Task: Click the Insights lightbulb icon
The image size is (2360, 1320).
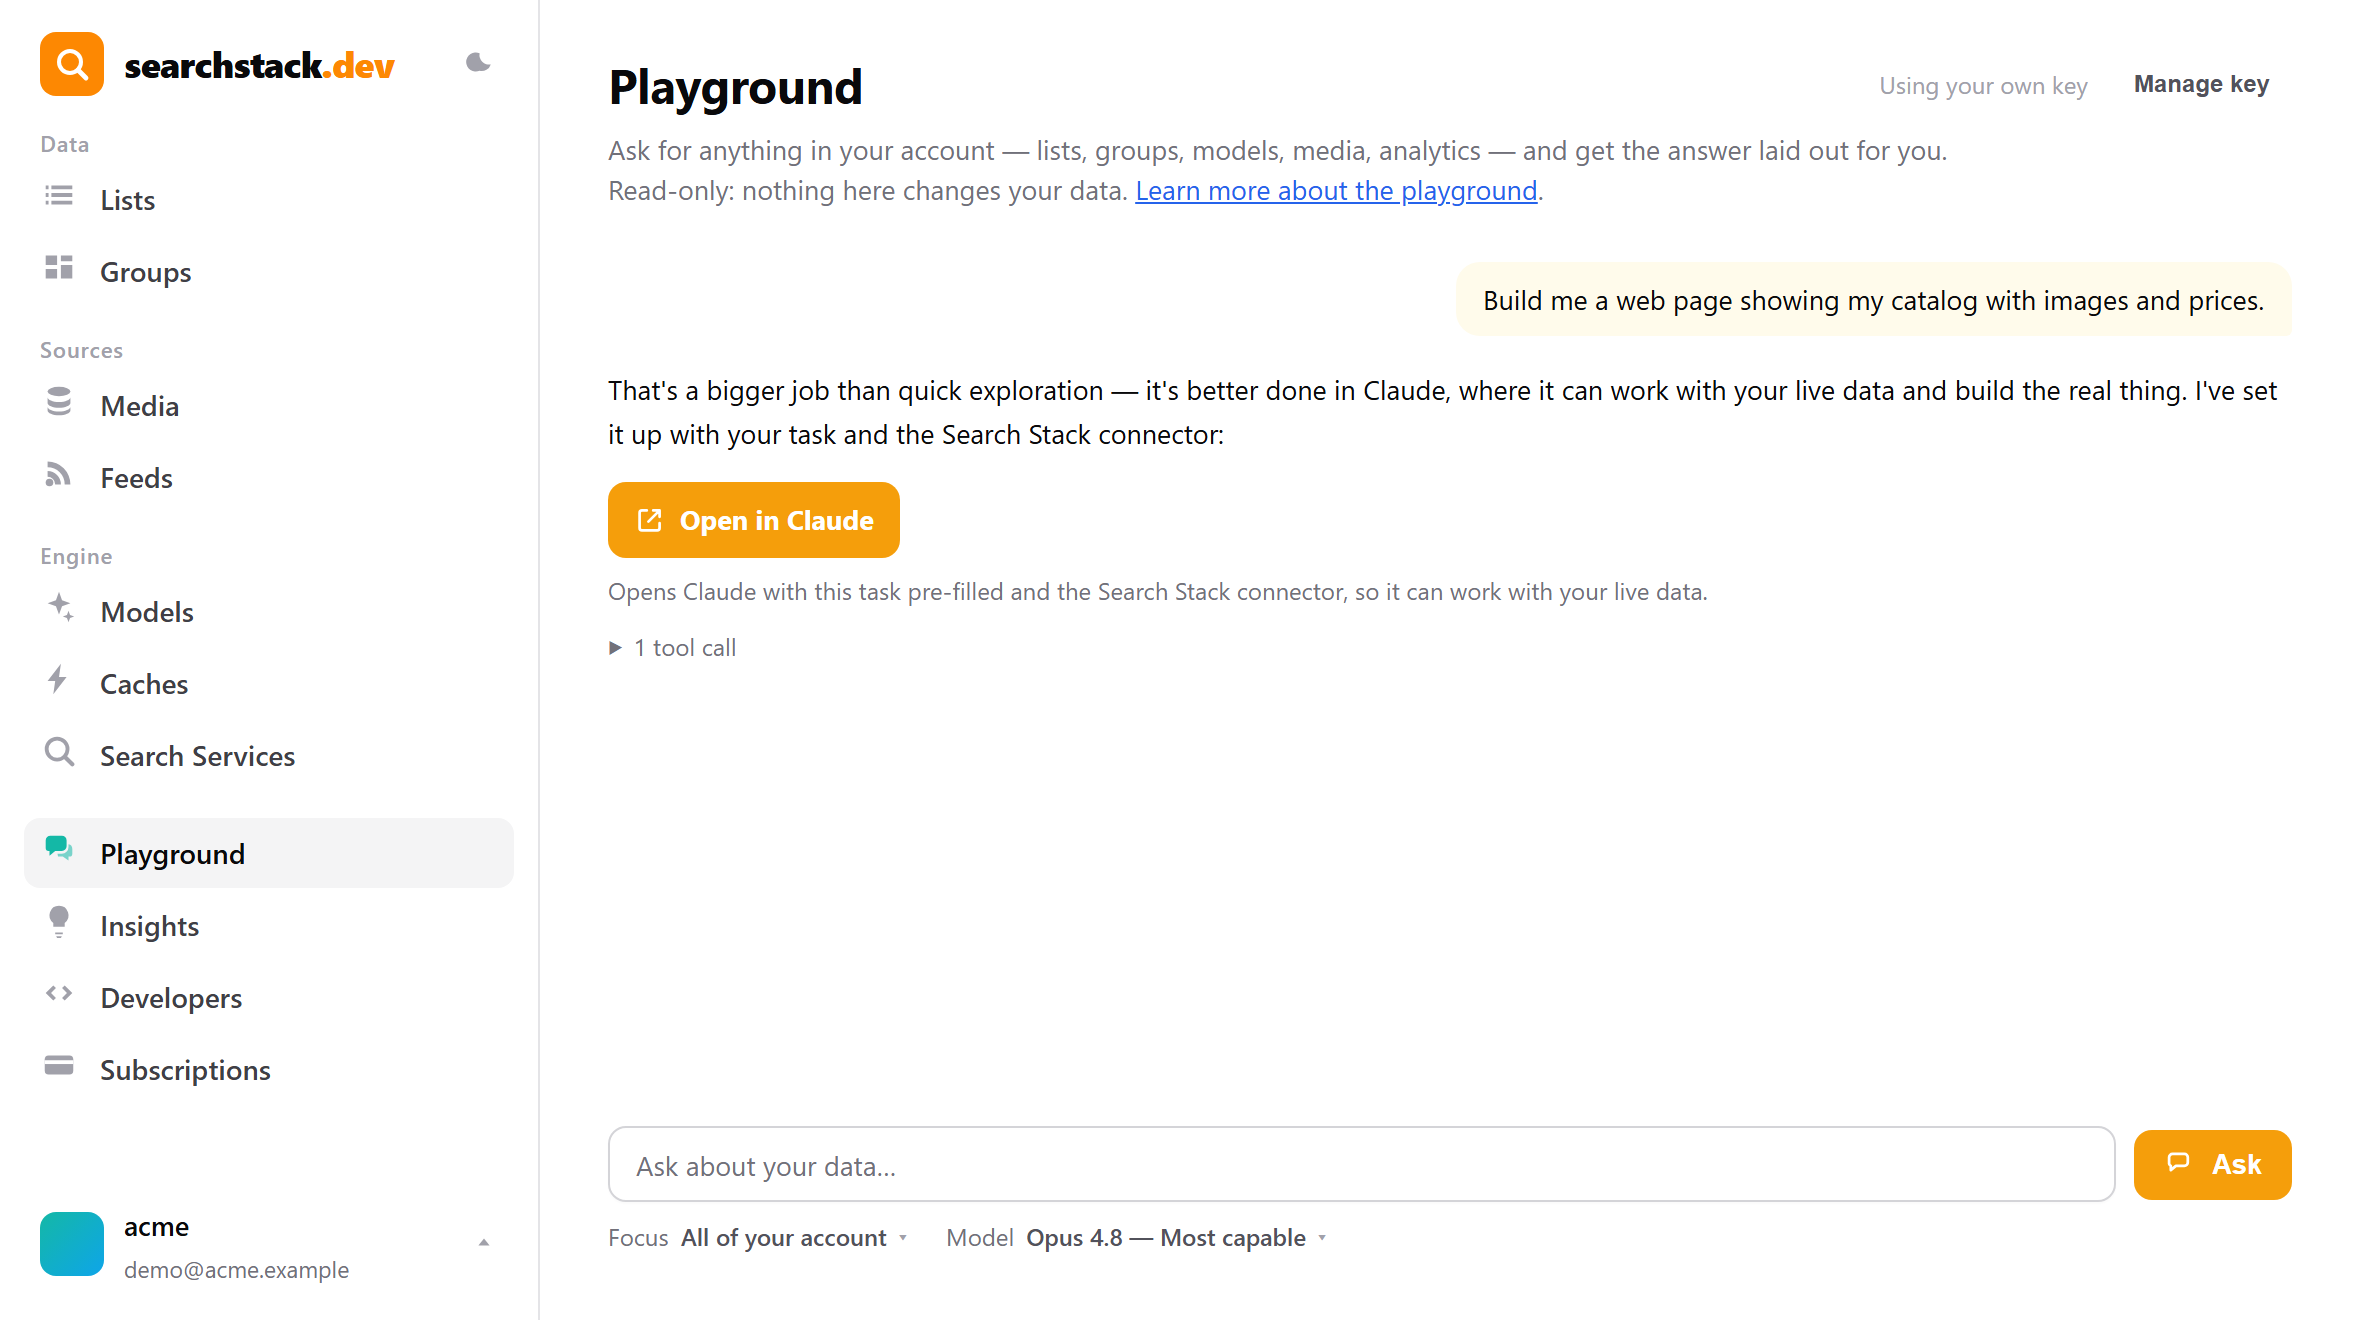Action: 59,922
